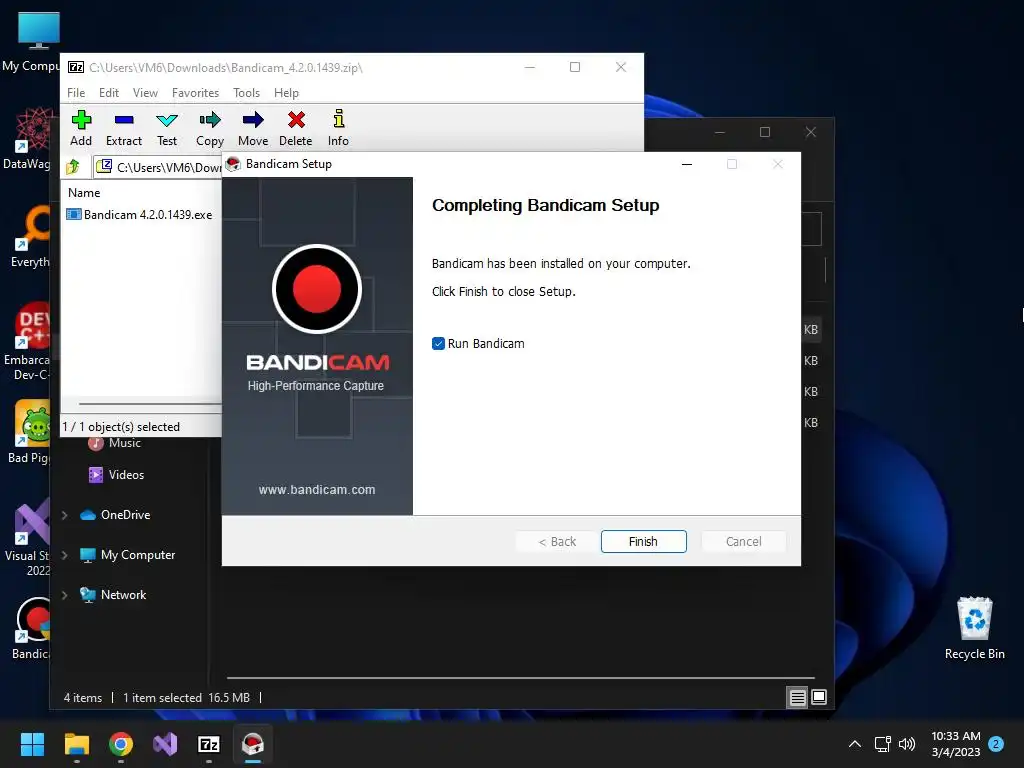Switch File Explorer to large thumbnails view
The image size is (1024, 768).
pyautogui.click(x=819, y=697)
